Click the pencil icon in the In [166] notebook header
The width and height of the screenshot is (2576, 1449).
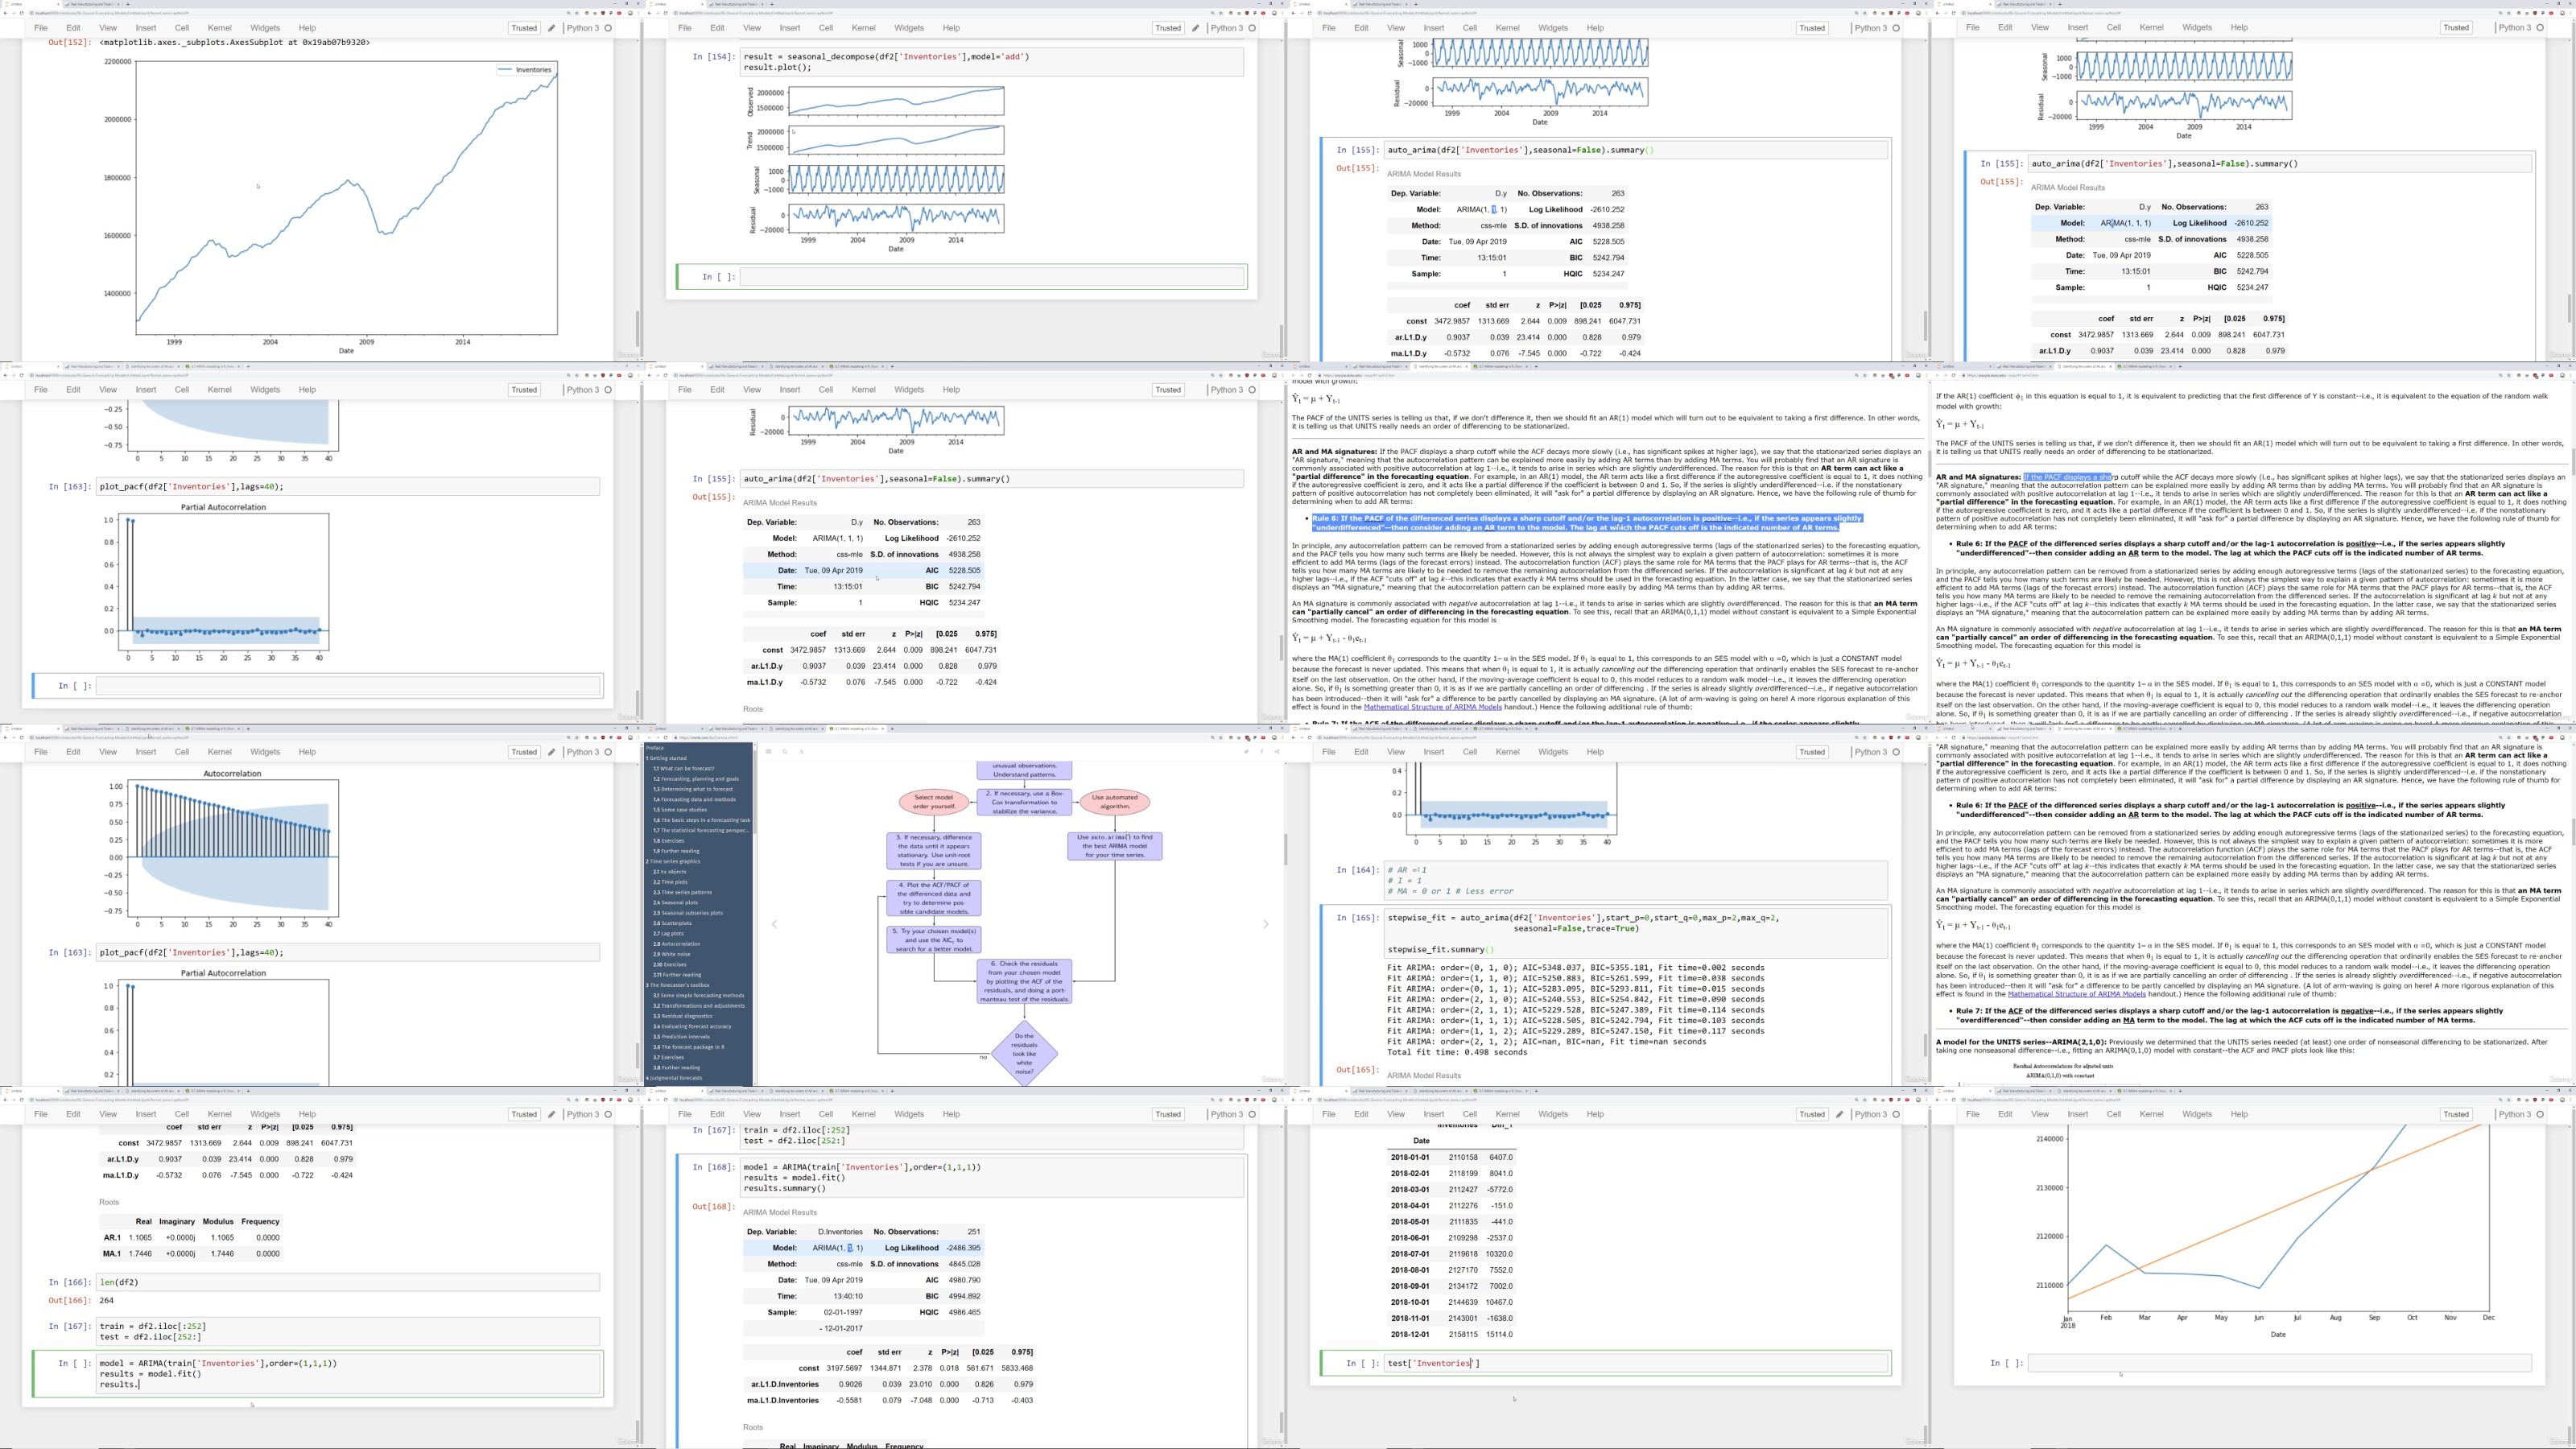click(x=551, y=1114)
